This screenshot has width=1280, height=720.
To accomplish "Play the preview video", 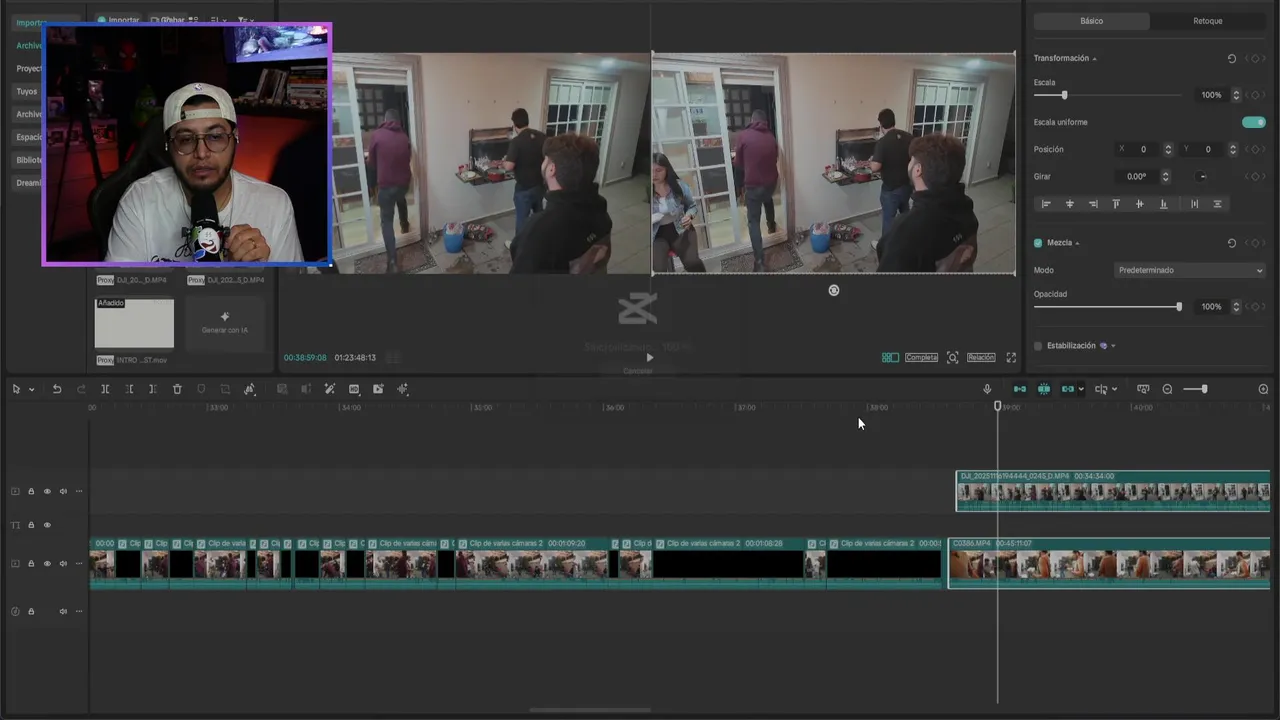I will (x=649, y=357).
